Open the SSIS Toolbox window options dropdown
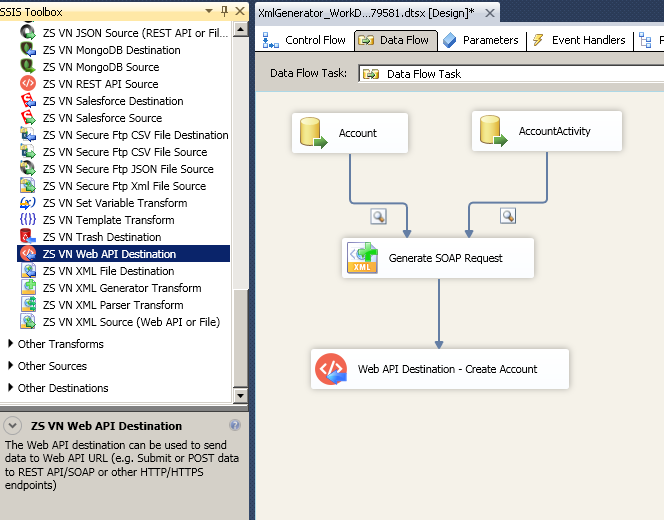 pyautogui.click(x=208, y=12)
